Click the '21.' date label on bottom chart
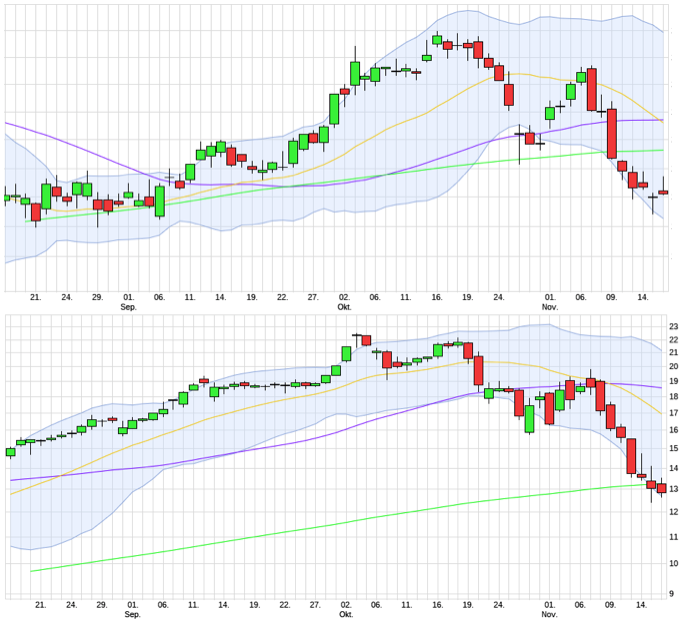The height and width of the screenshot is (621, 684). [40, 605]
